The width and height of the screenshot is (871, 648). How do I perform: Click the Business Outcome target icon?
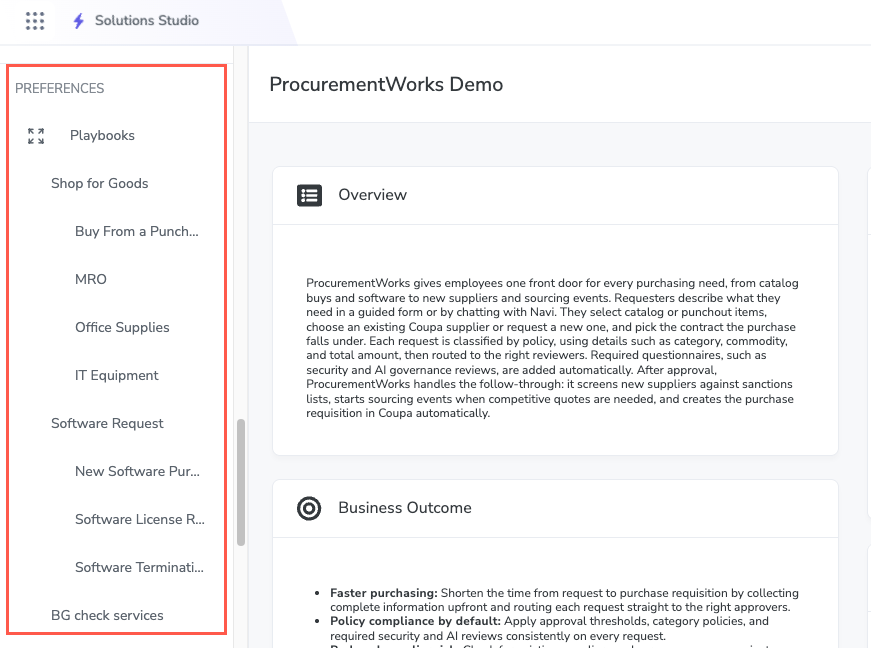(x=309, y=508)
